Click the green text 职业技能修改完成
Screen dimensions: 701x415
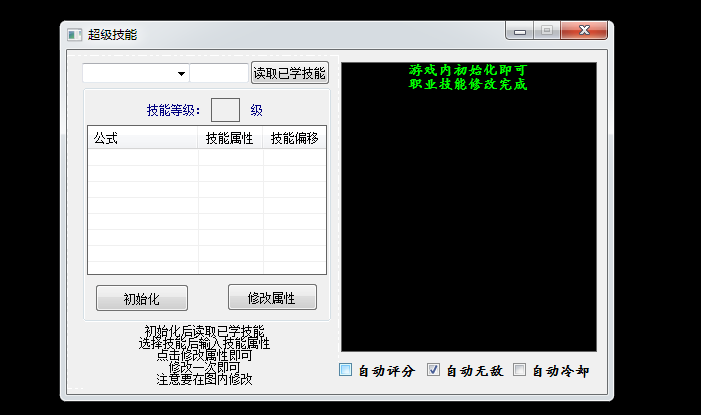pyautogui.click(x=468, y=84)
